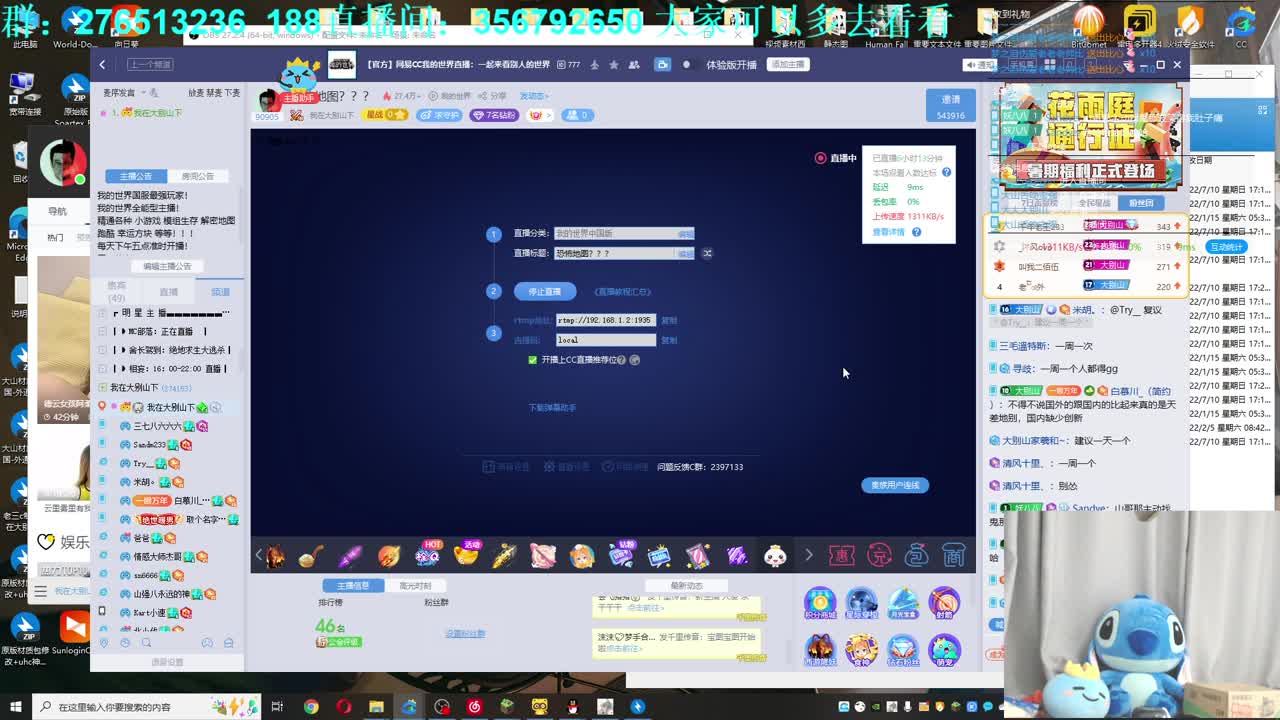Viewport: 1280px width, 720px height.
Task: Switch to the 高光时刻 tab
Action: (415, 586)
